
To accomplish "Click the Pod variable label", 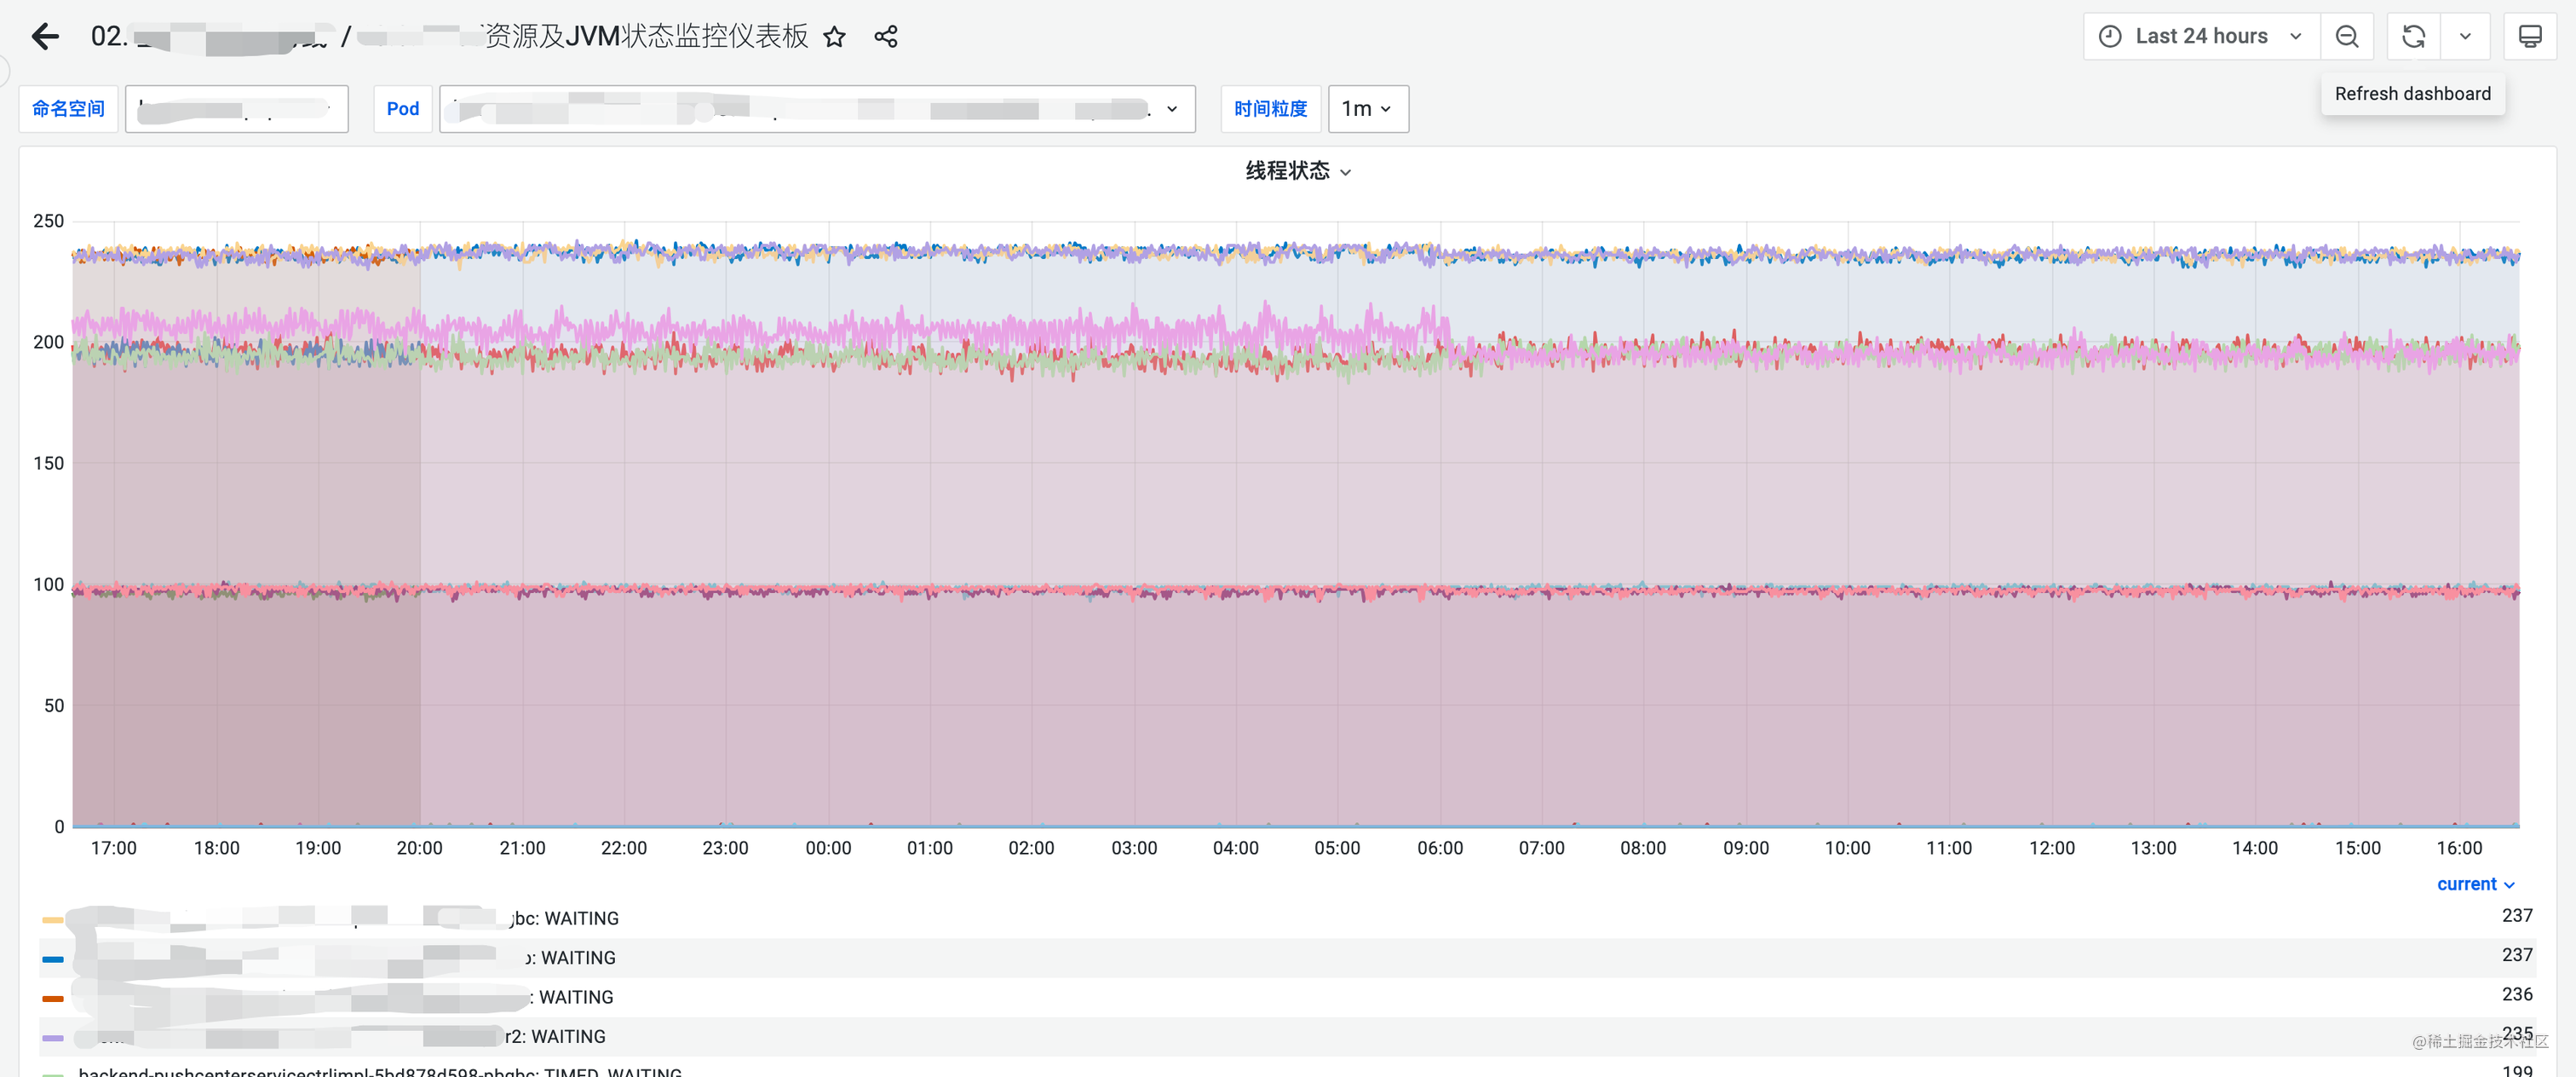I will [x=403, y=109].
